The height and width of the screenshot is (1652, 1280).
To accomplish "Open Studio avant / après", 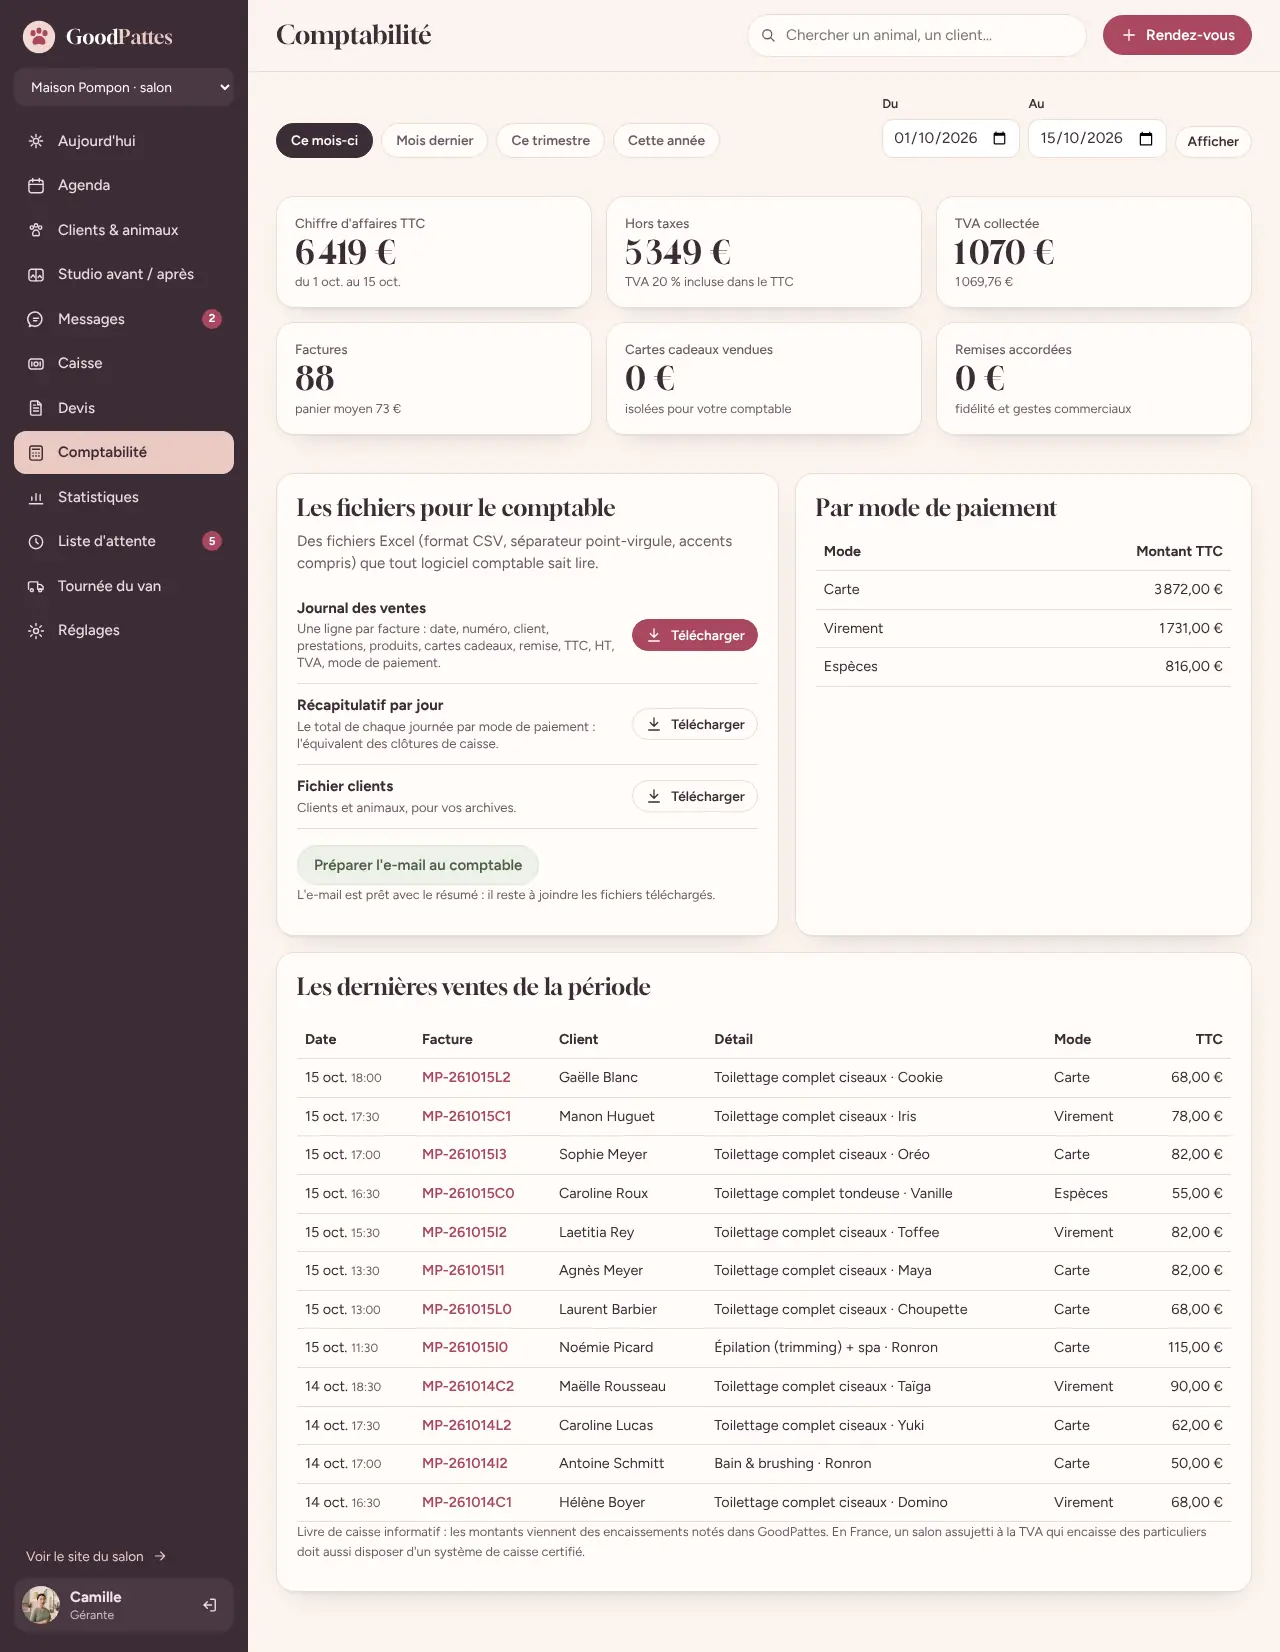I will (124, 274).
